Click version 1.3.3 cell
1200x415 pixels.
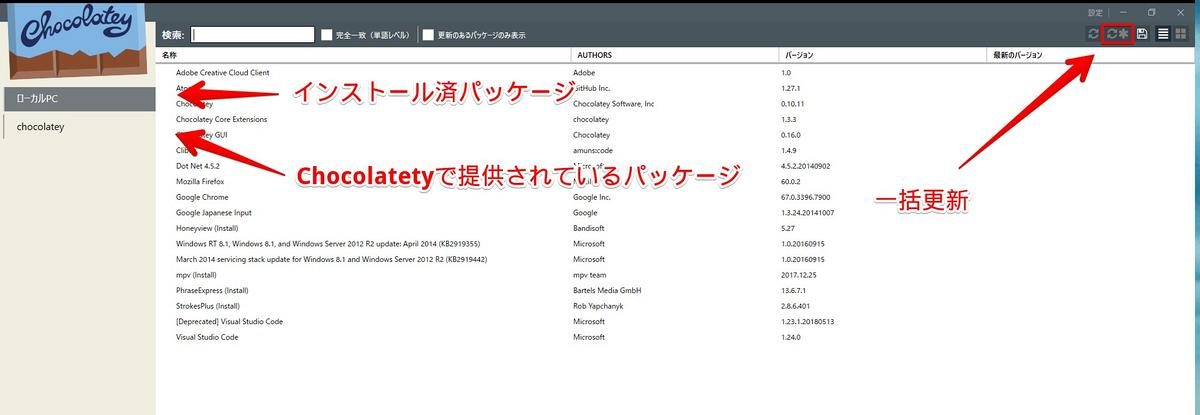[790, 119]
